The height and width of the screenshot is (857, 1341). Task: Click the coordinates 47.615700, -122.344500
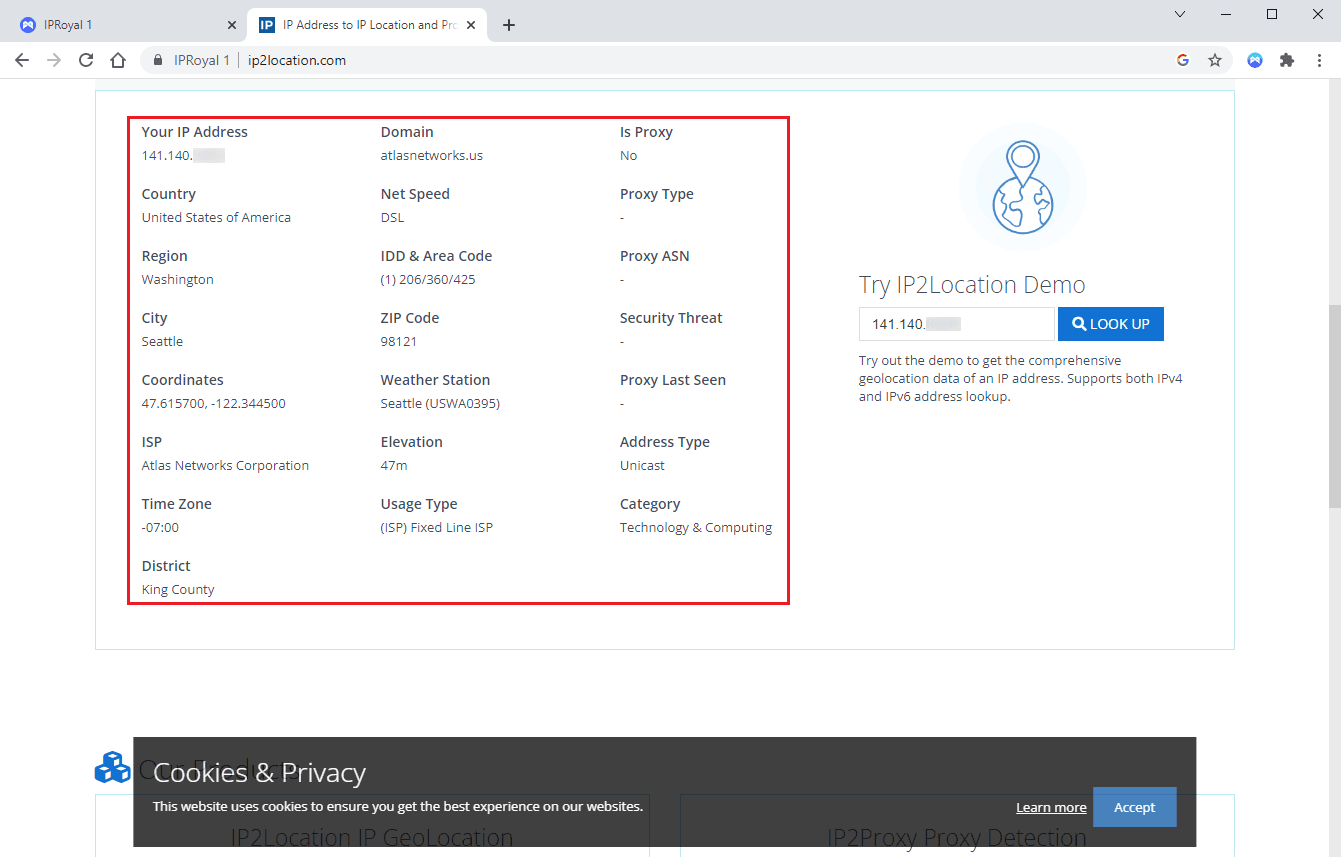pyautogui.click(x=214, y=404)
